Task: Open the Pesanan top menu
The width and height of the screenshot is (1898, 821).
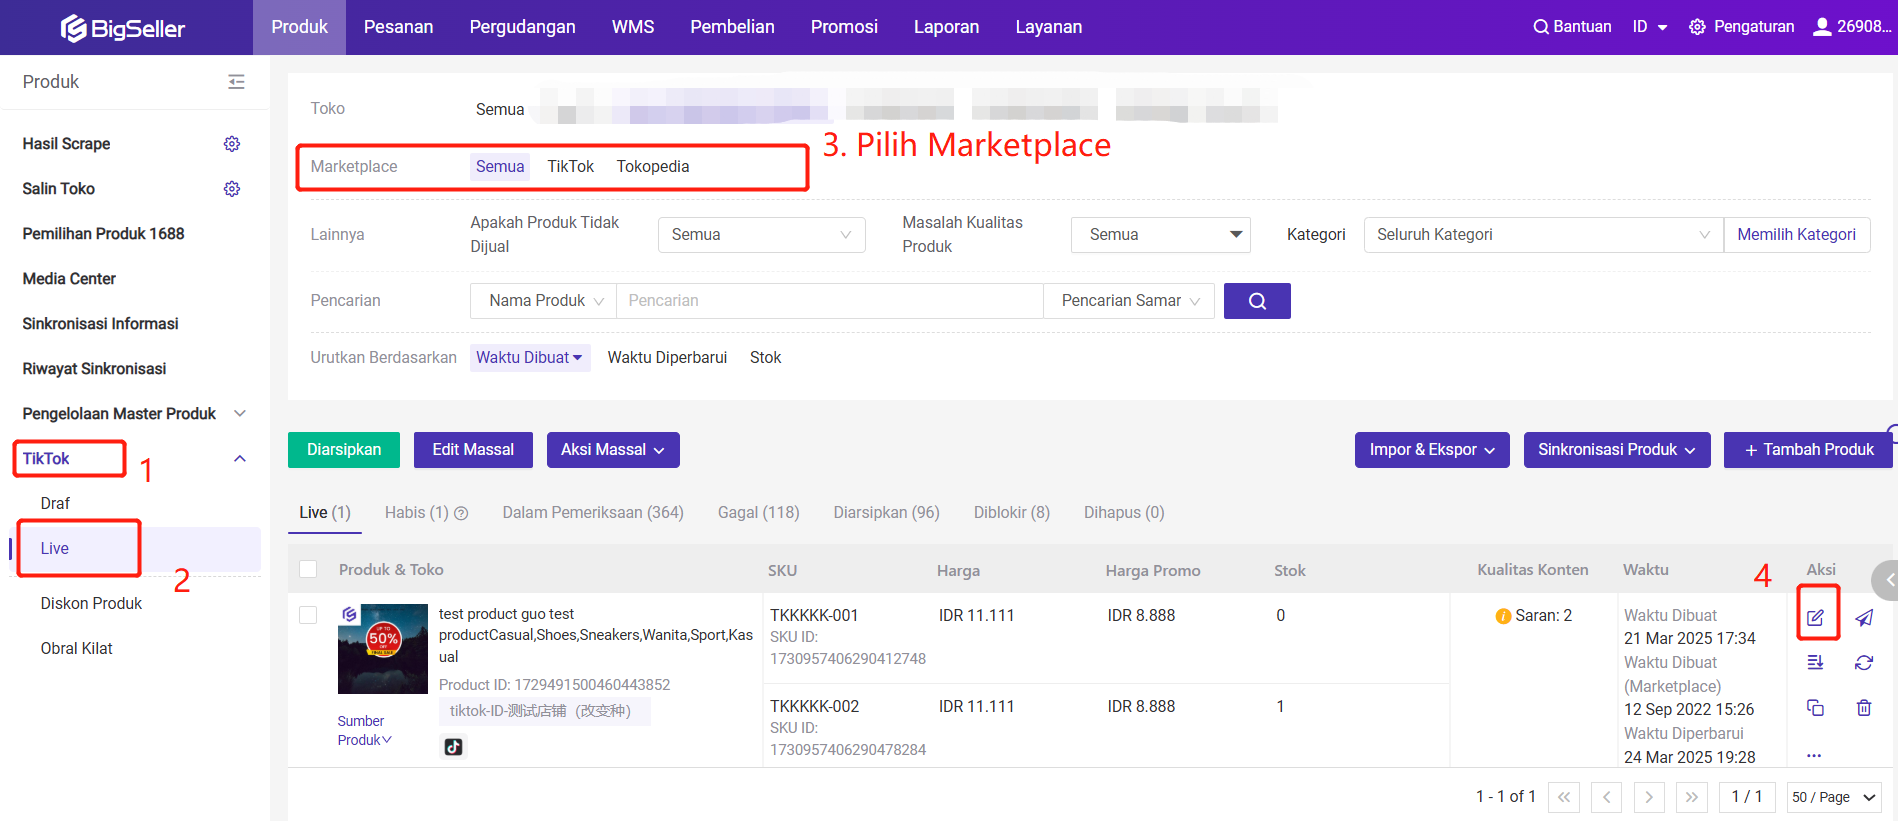Action: click(398, 27)
